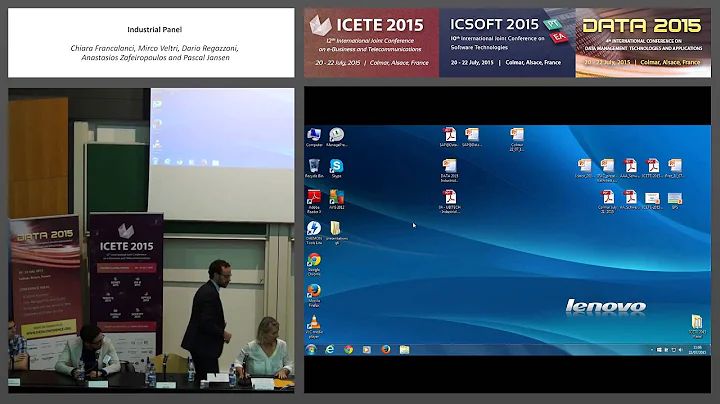Open DAEMON Tools Lite shortcut
This screenshot has width=720, height=404.
coord(314,233)
